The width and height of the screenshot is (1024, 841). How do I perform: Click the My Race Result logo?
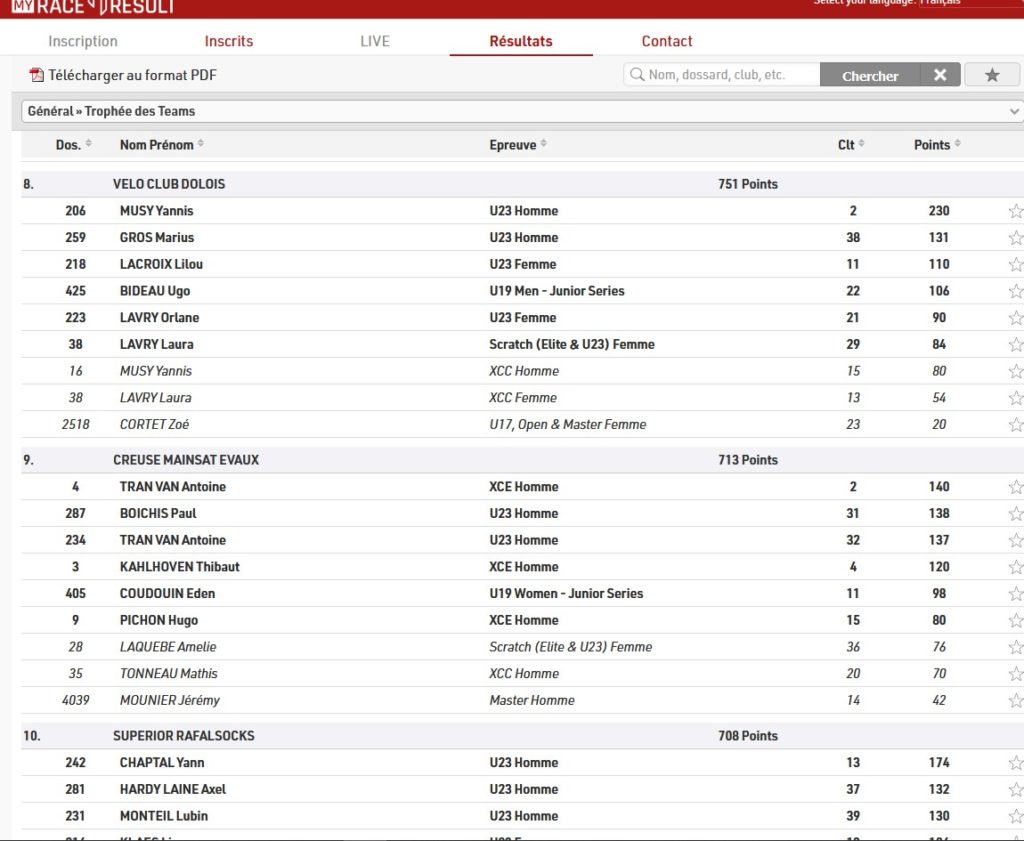(x=93, y=7)
